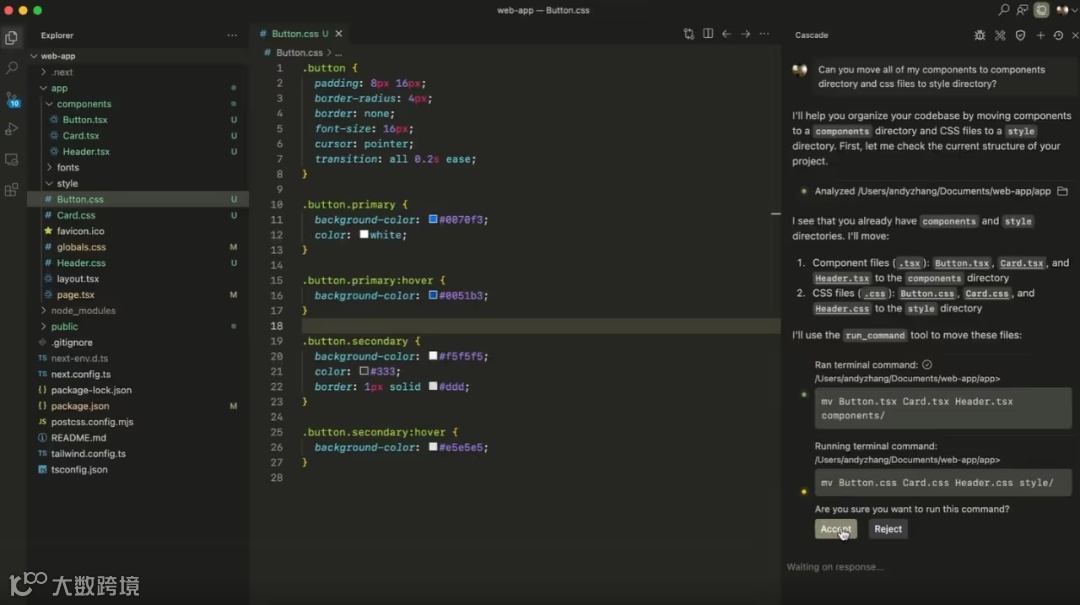Open editor more actions ellipsis

tap(765, 34)
